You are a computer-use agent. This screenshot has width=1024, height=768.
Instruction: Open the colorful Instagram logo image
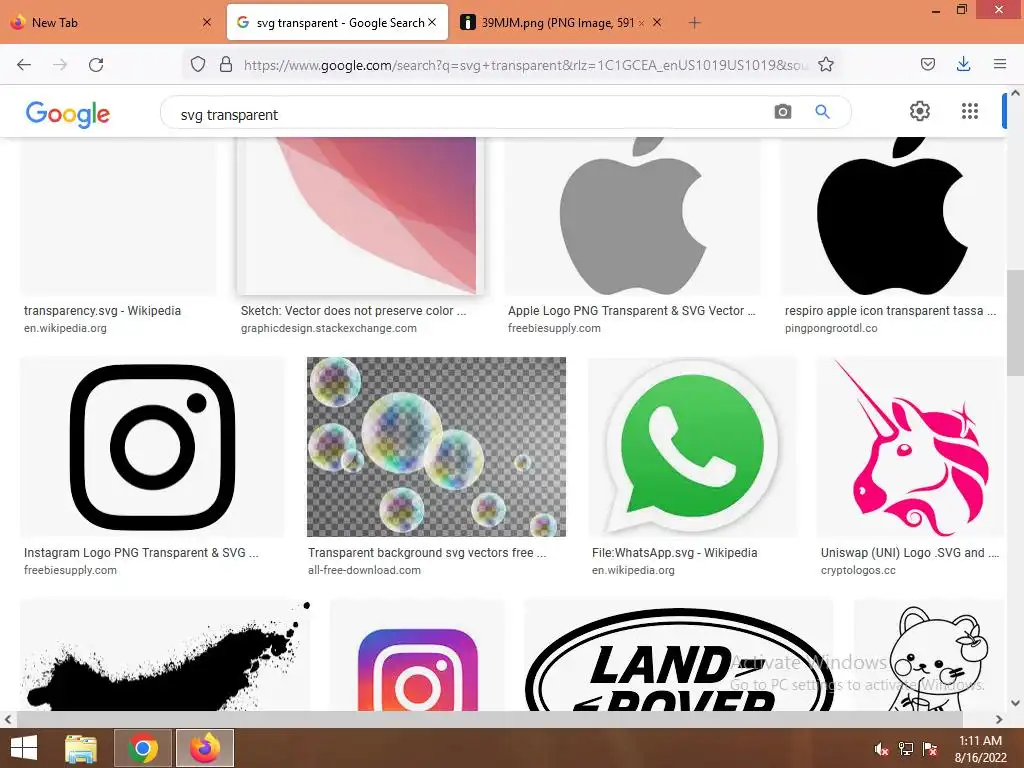417,655
